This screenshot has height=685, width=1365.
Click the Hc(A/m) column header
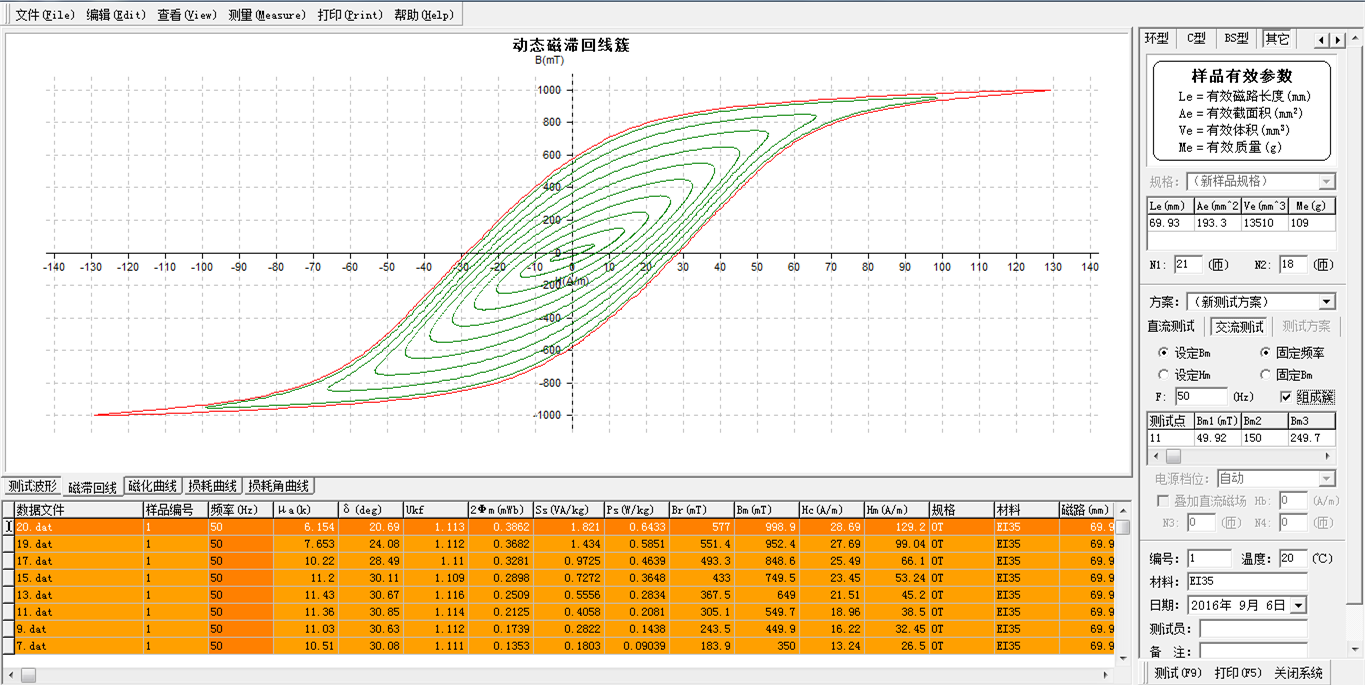[831, 510]
